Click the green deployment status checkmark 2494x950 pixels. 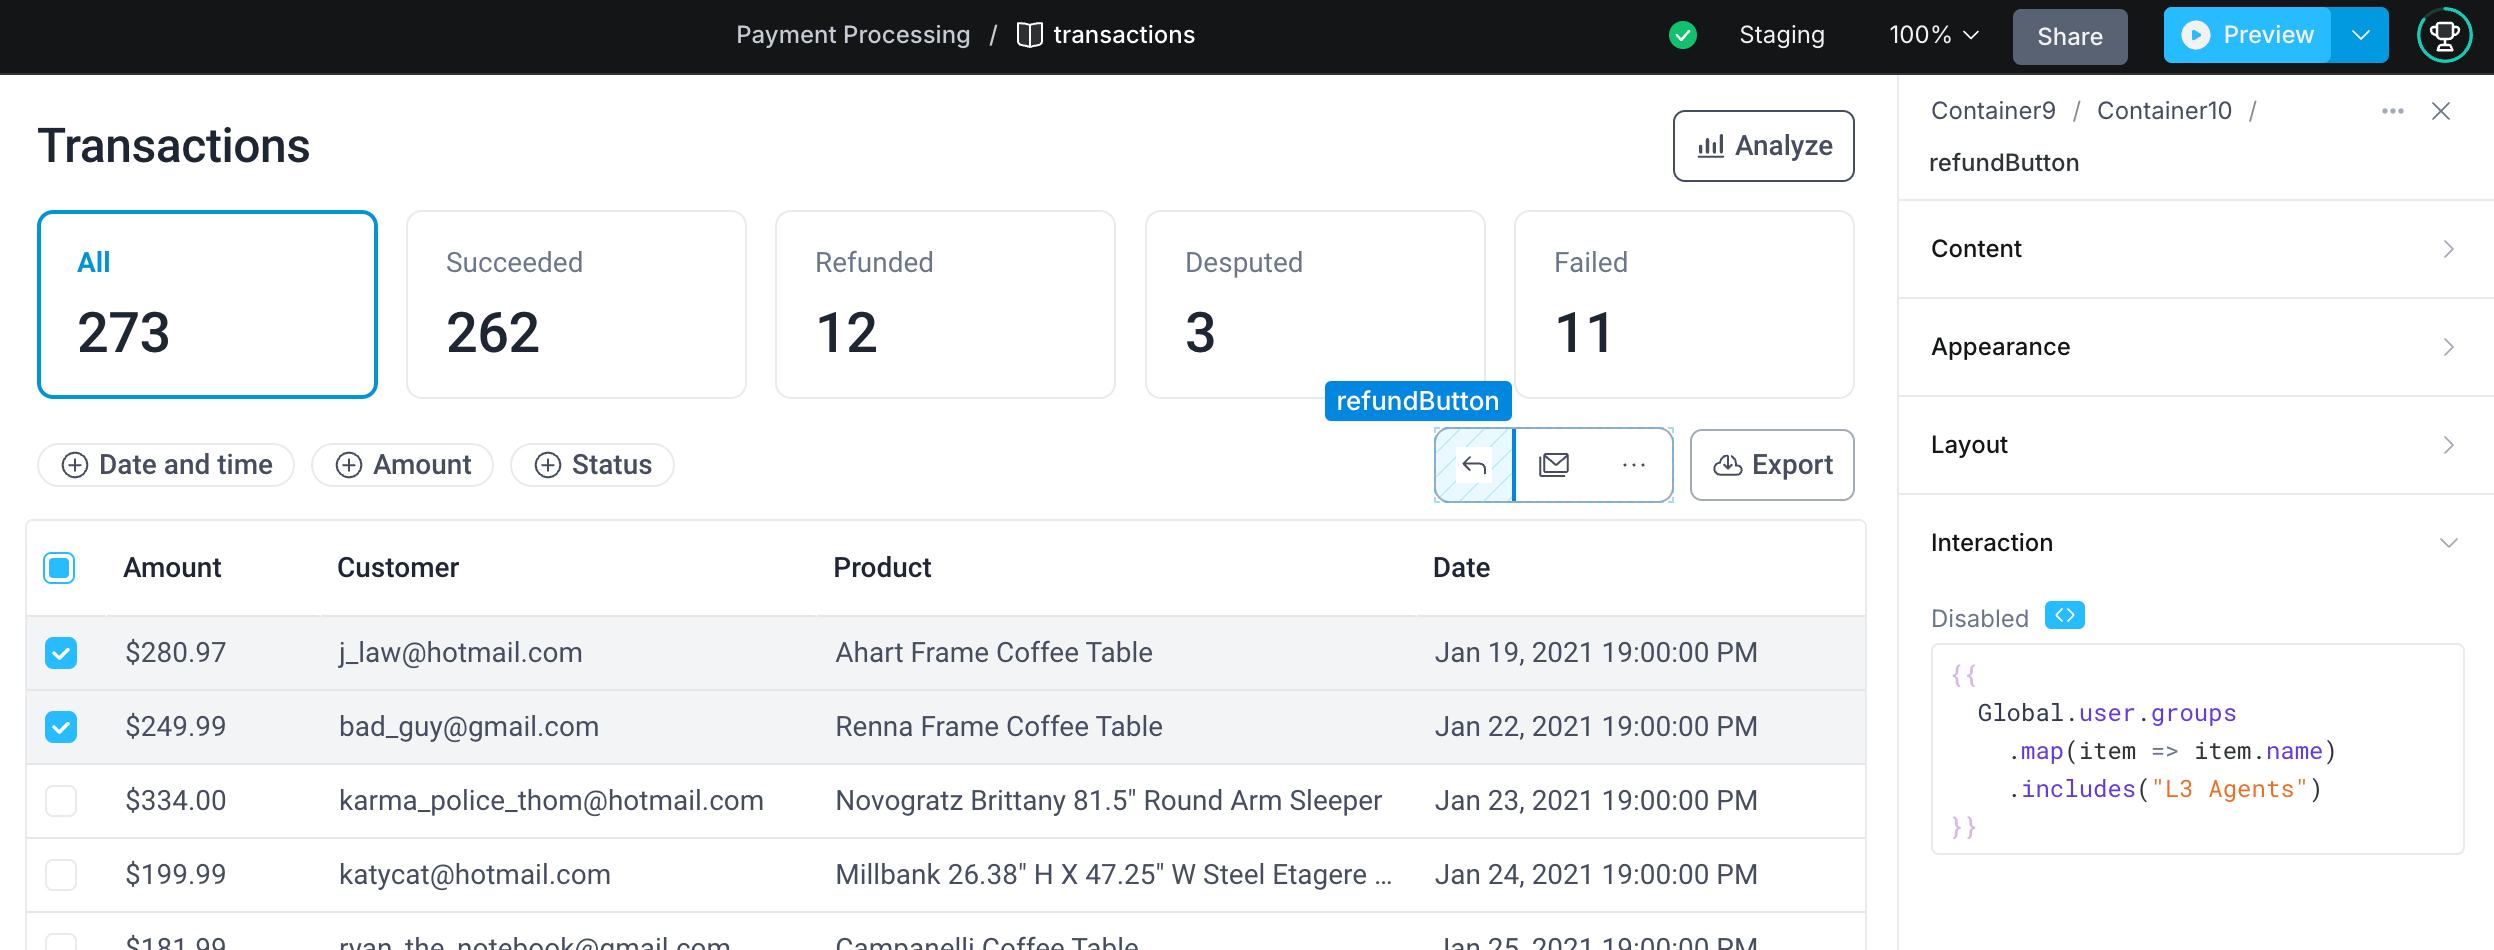(x=1683, y=35)
